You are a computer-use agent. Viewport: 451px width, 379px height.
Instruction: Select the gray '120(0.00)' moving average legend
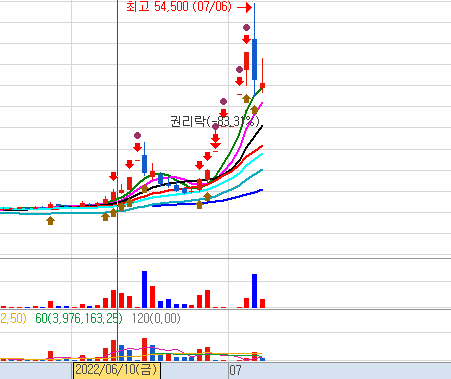156,318
